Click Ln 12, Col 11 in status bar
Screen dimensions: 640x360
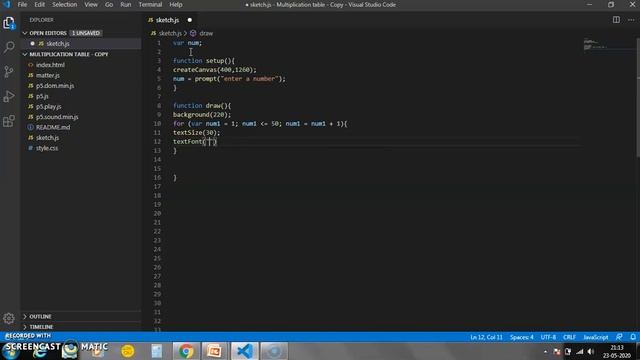point(486,337)
